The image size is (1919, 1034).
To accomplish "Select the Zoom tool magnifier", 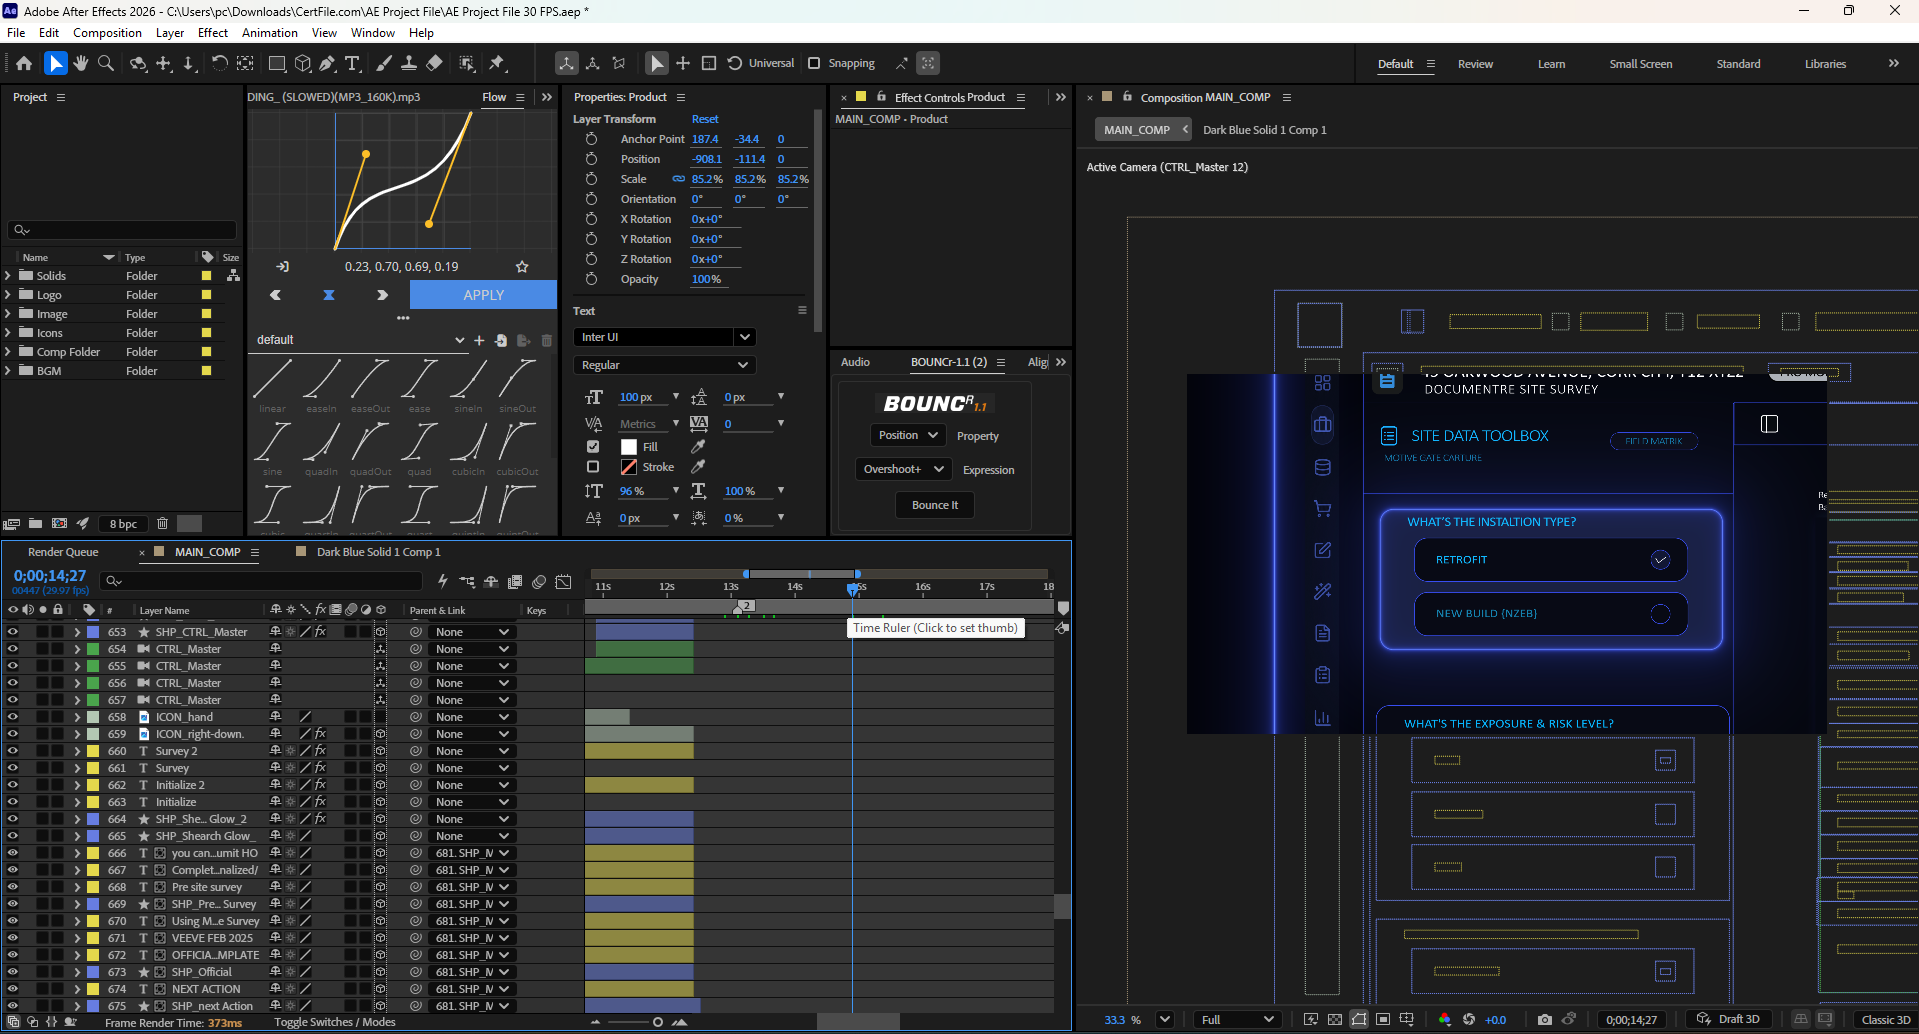I will point(106,63).
